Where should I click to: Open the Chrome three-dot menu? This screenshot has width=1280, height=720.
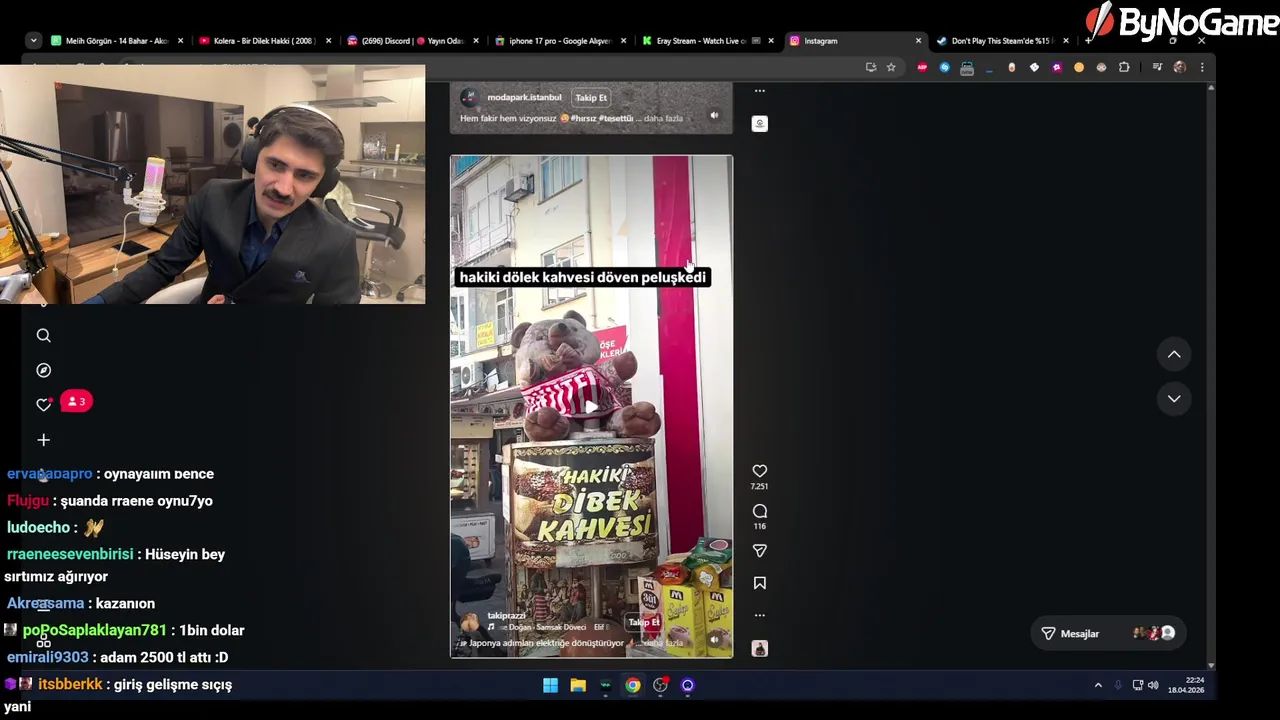coord(1201,67)
